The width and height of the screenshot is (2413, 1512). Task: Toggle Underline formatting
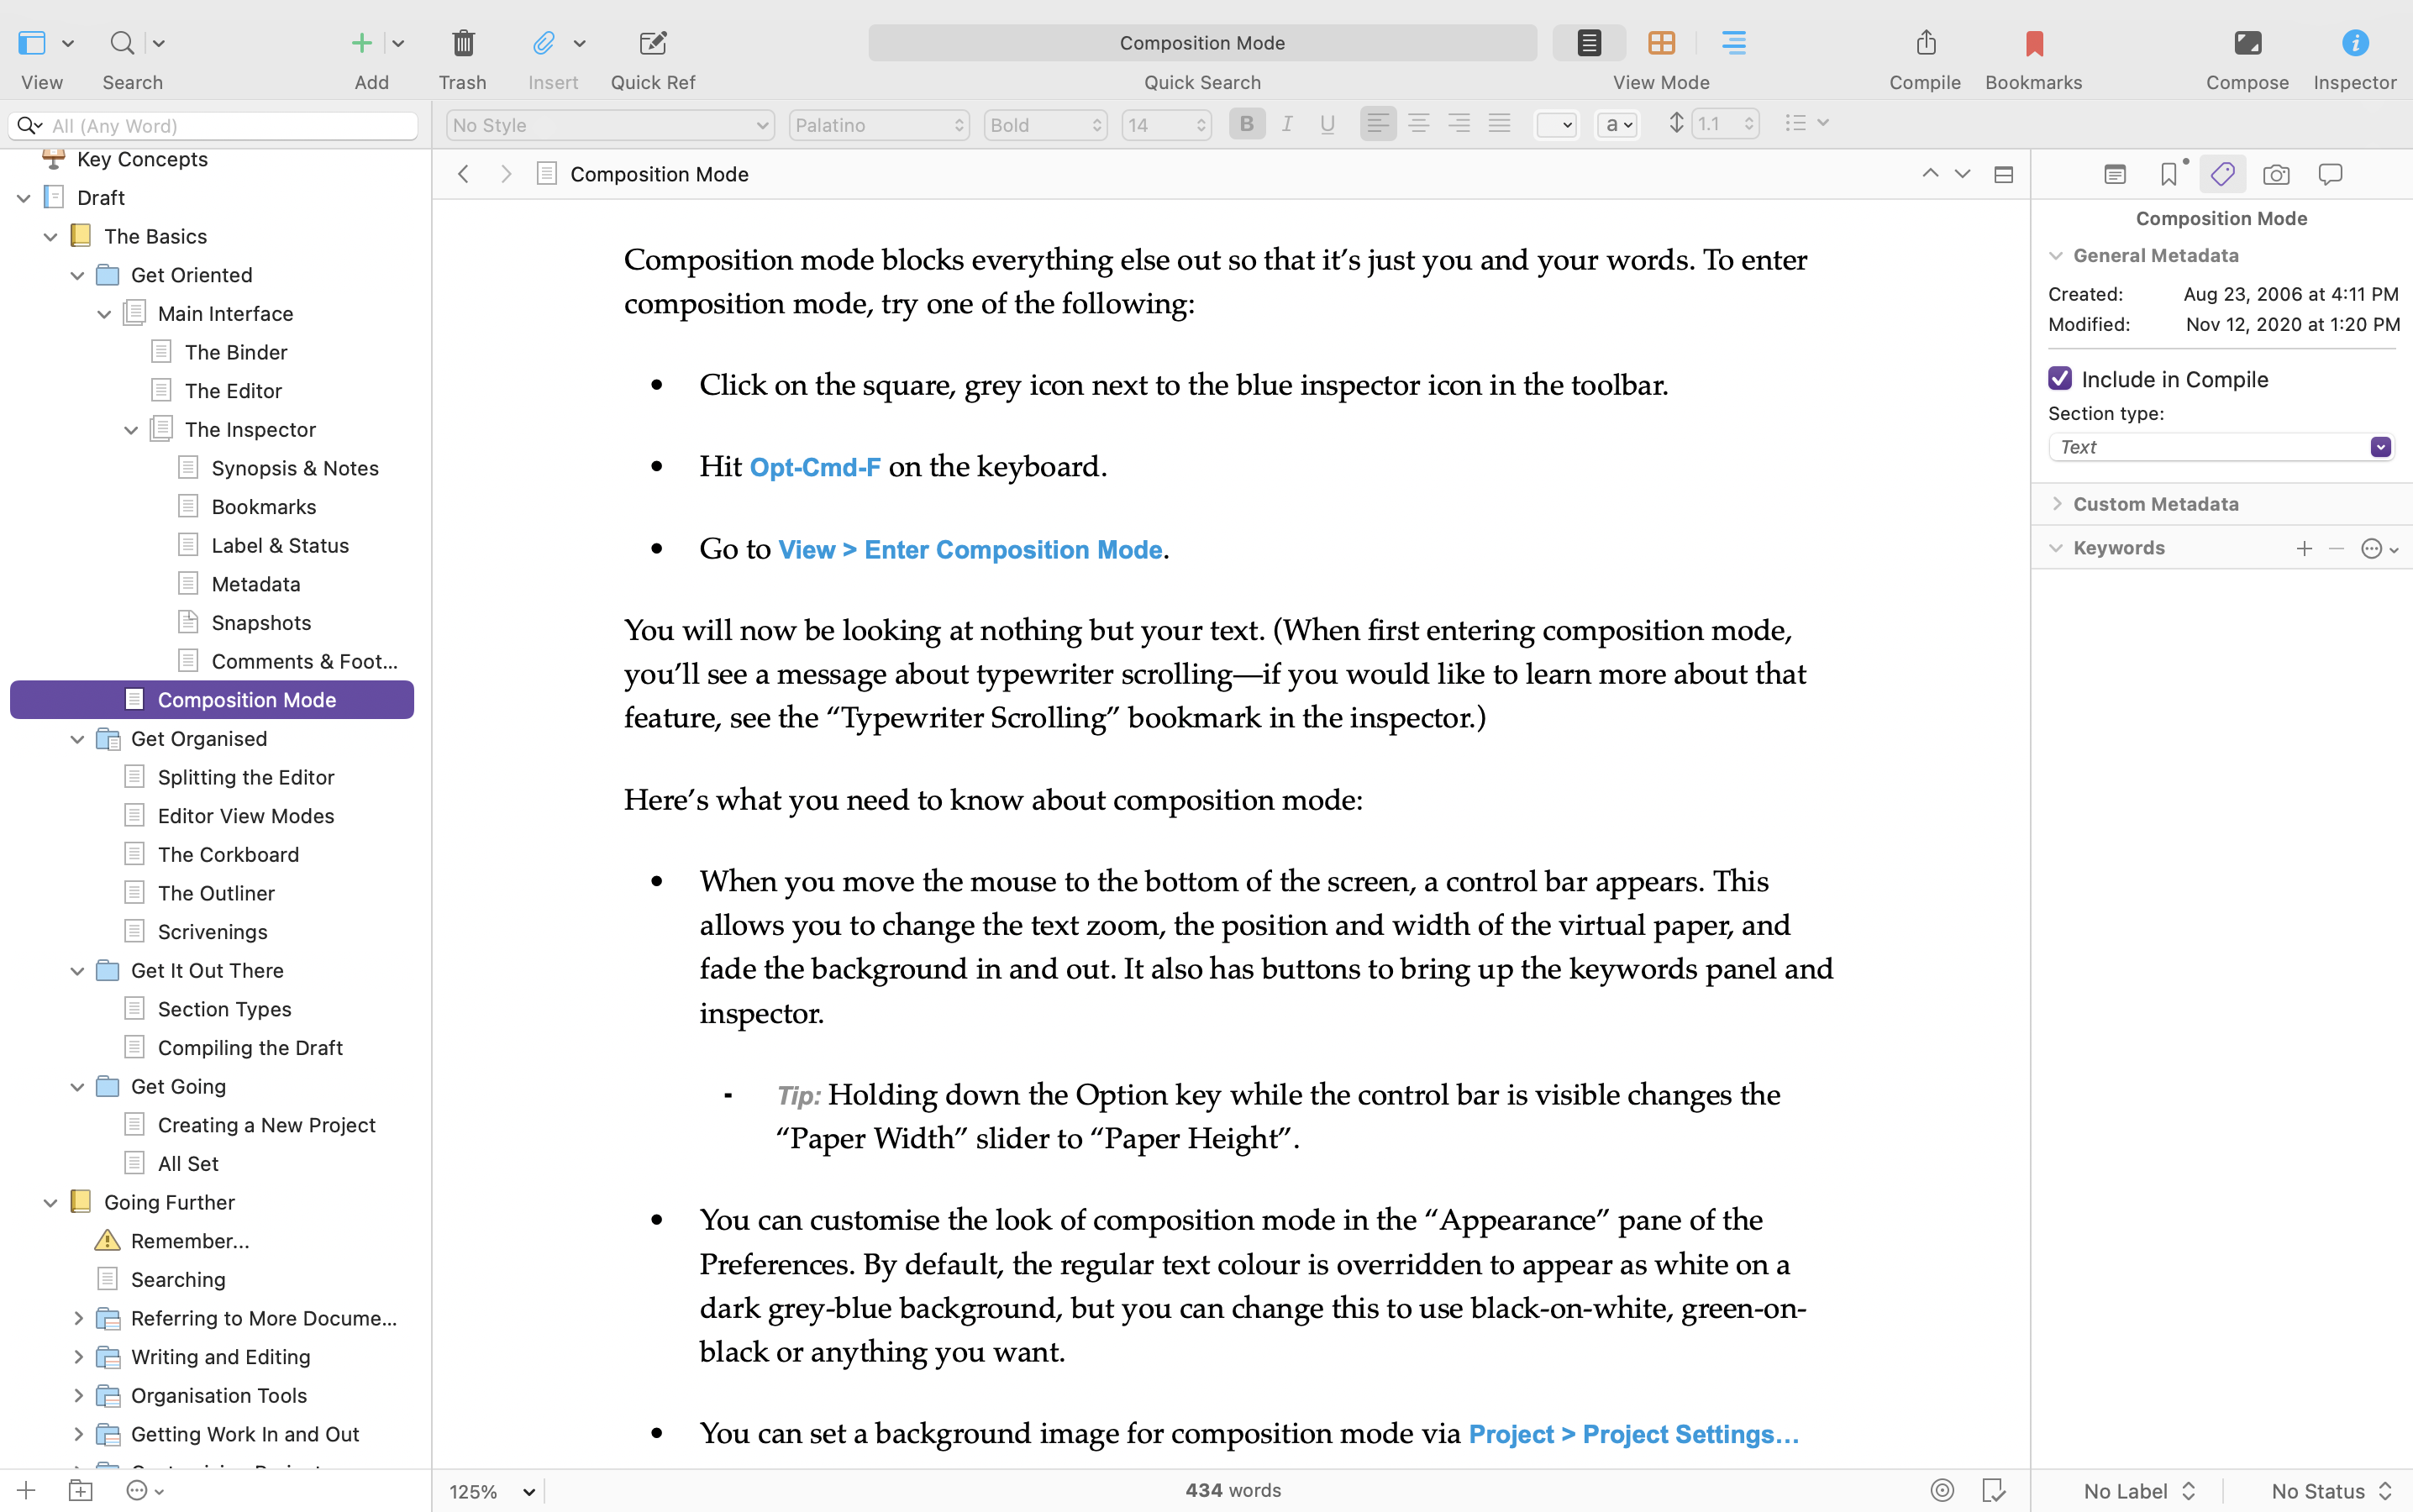[x=1327, y=124]
